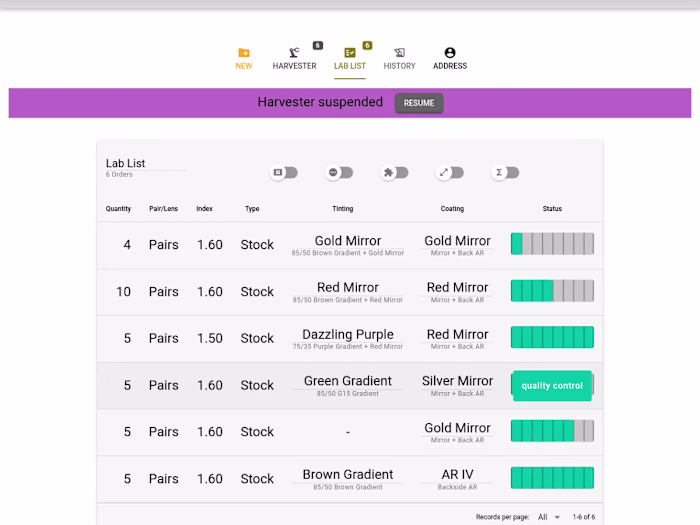The image size is (700, 525).
Task: Click the Silver Mirror coating cell
Action: (x=458, y=386)
